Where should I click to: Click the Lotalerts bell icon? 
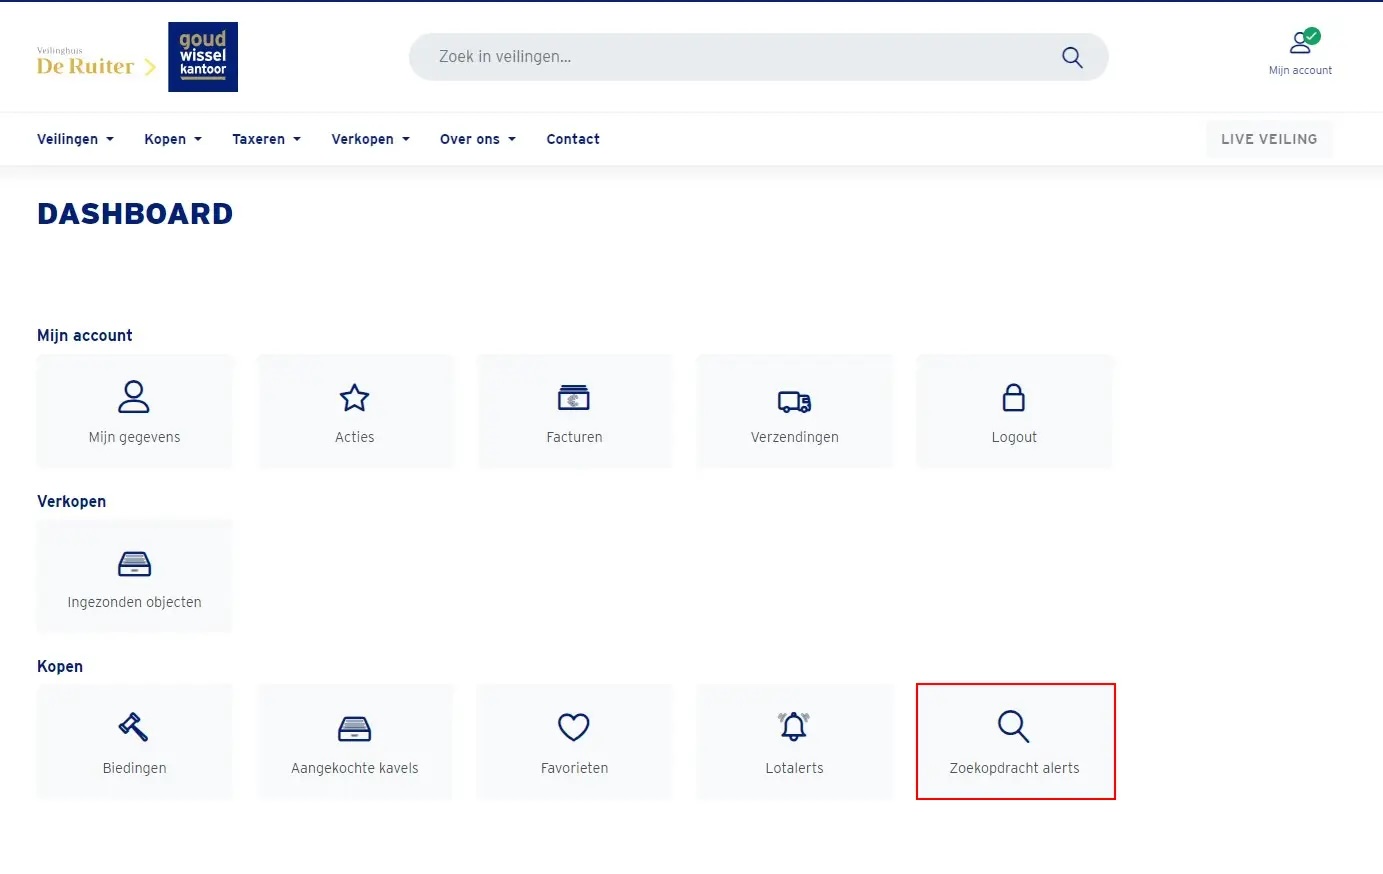[x=794, y=727]
